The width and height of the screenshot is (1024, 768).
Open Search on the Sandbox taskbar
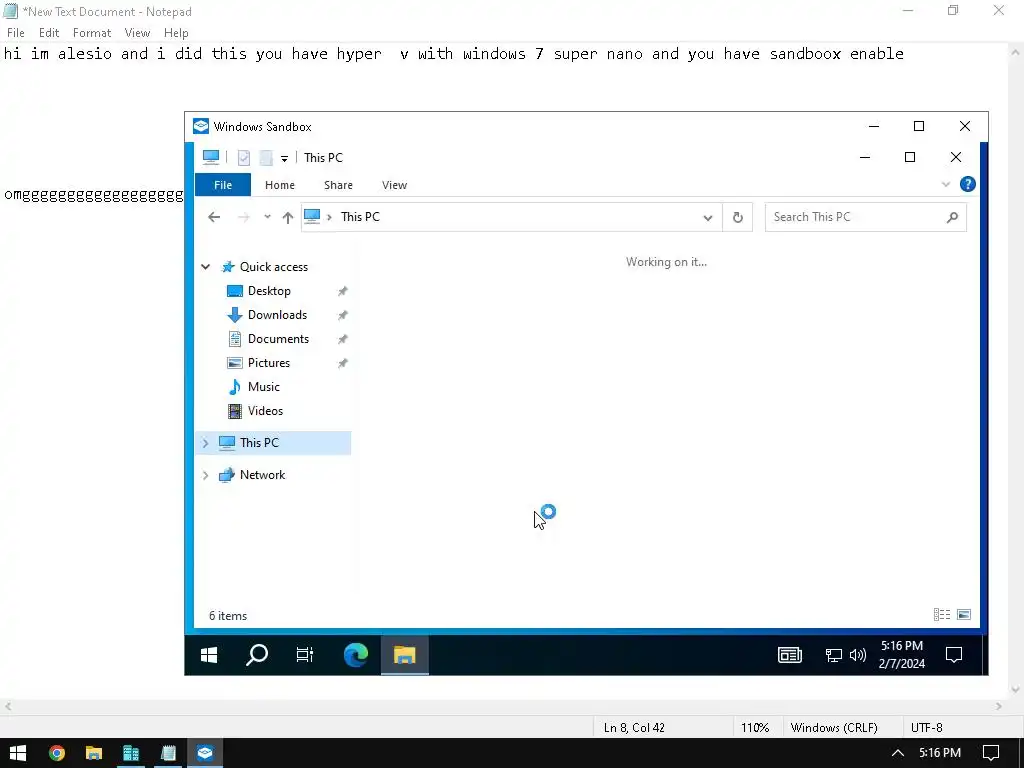click(257, 654)
